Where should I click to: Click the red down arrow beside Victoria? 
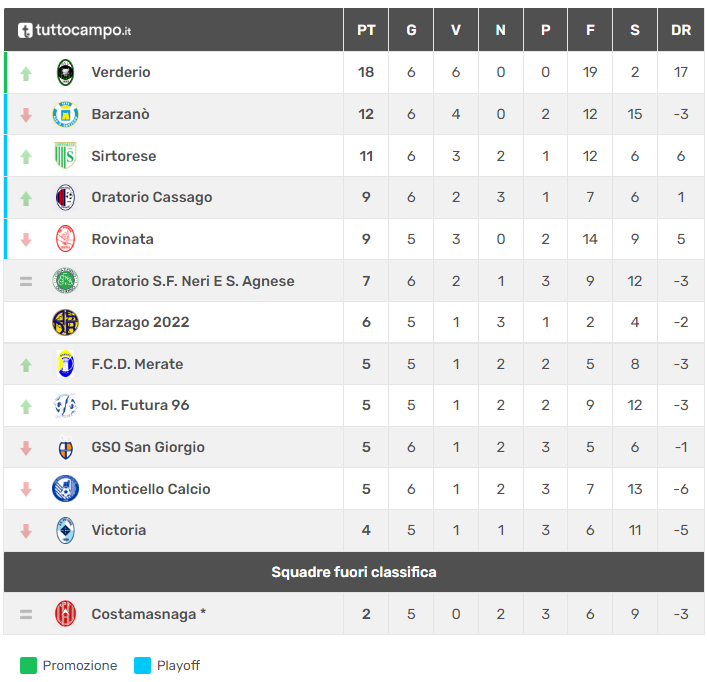26,531
